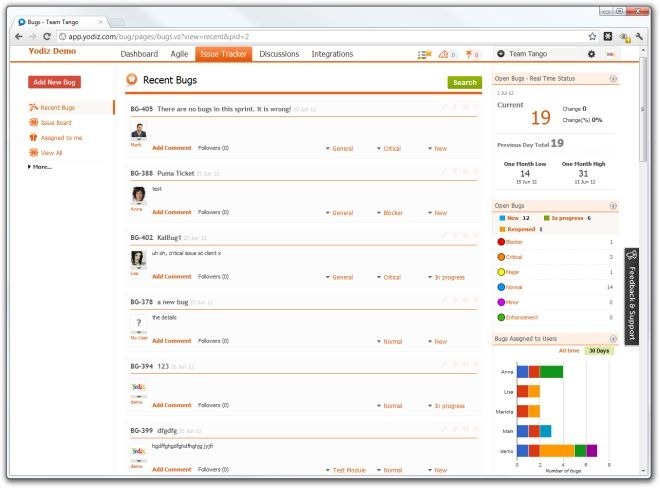This screenshot has height=488, width=660.
Task: Click Add Comment on BG-378
Action: click(172, 341)
